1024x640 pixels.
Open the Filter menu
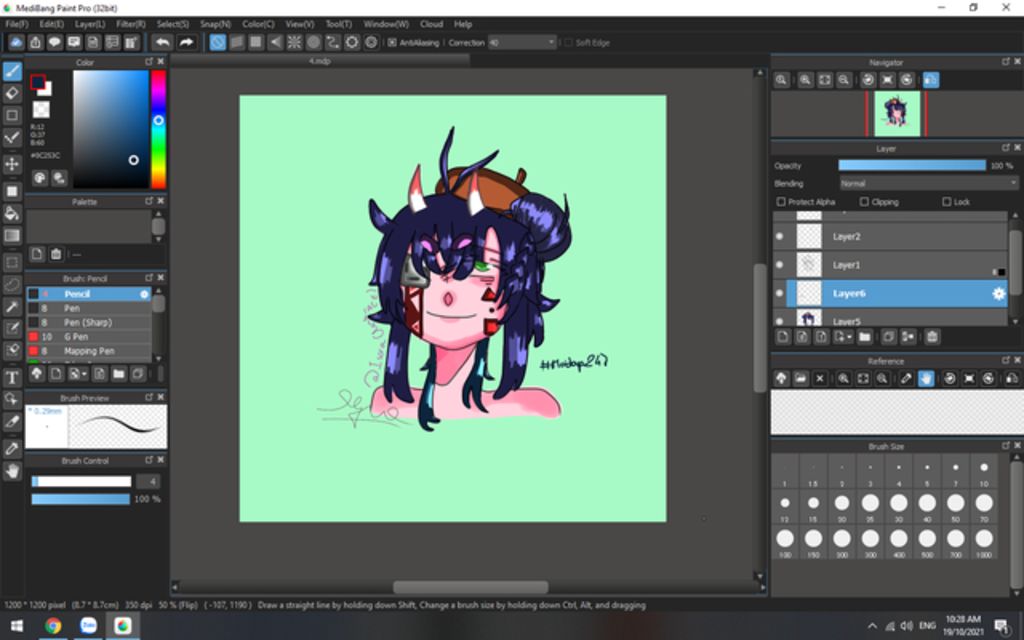click(x=131, y=24)
